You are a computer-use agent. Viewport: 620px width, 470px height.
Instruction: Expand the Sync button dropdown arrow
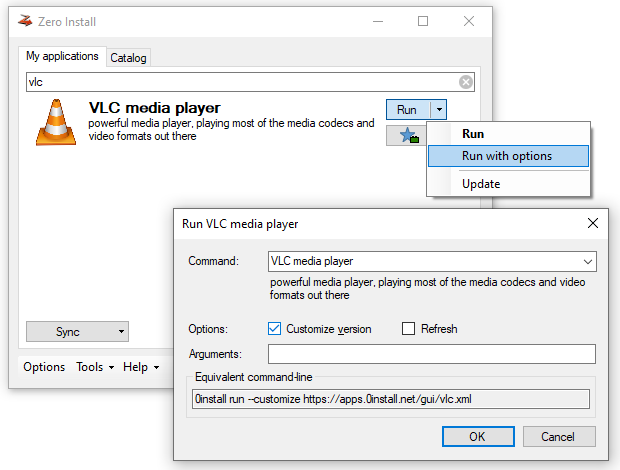coord(121,332)
